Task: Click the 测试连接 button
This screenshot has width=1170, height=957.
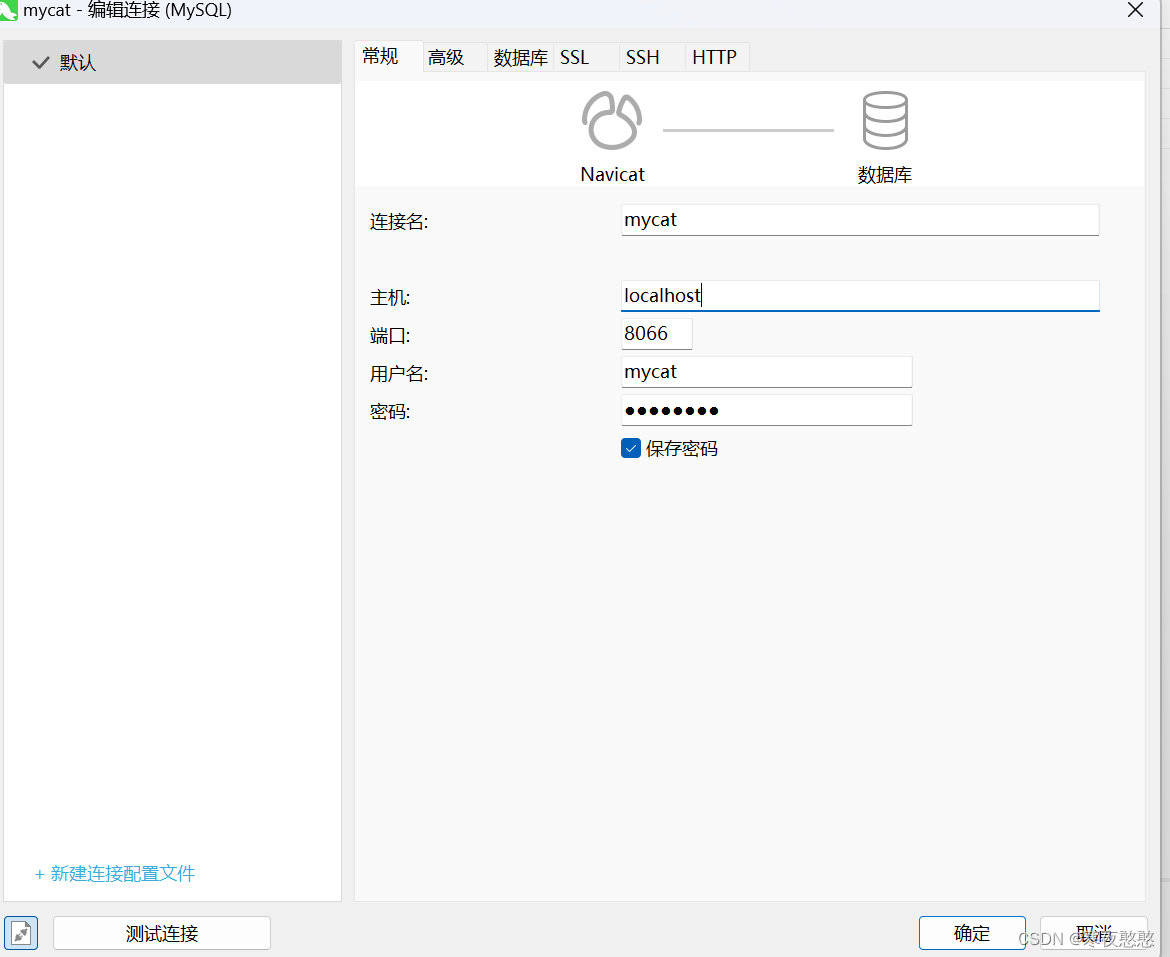Action: [x=162, y=933]
